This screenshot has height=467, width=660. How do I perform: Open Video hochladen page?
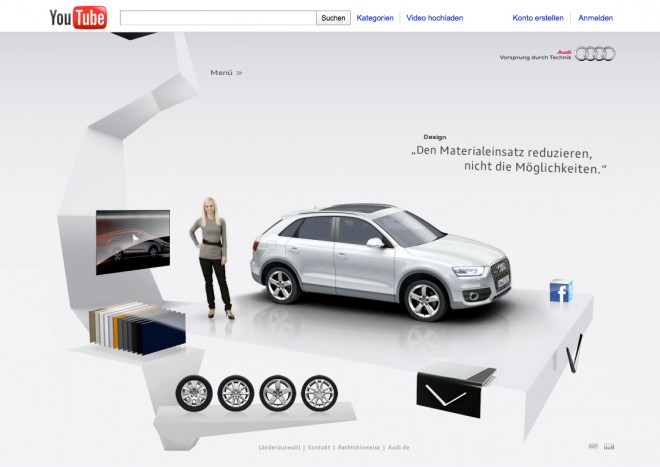(x=434, y=18)
